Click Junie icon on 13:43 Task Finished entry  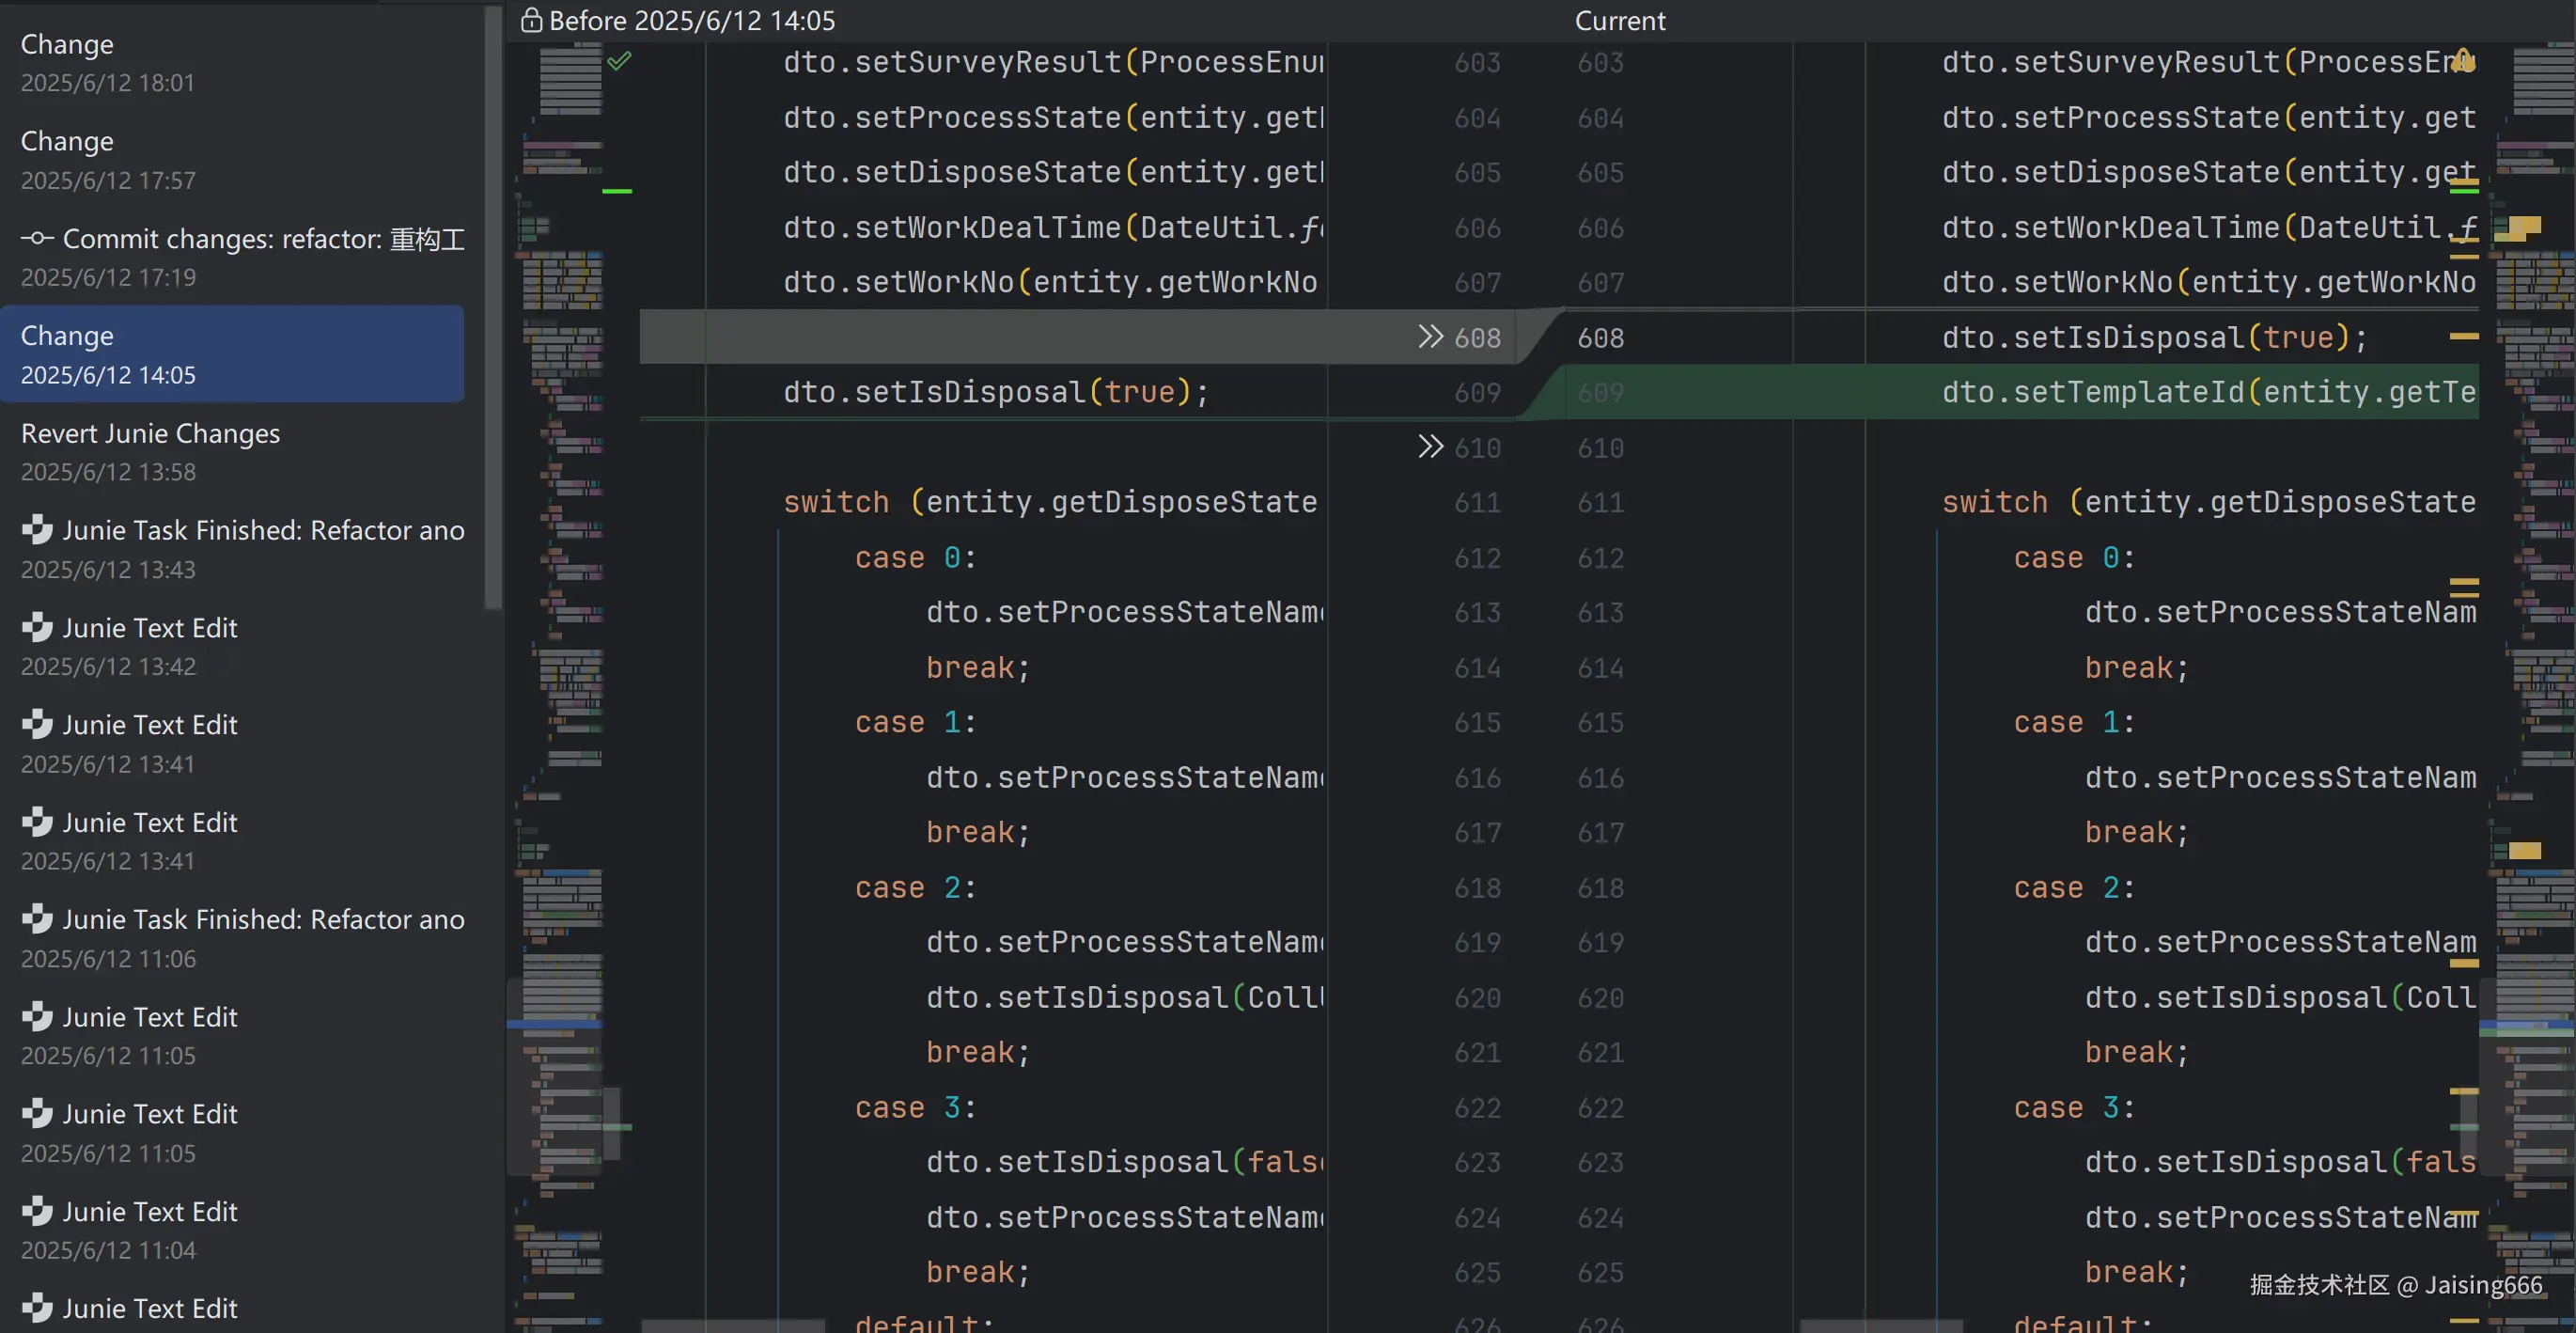click(37, 529)
